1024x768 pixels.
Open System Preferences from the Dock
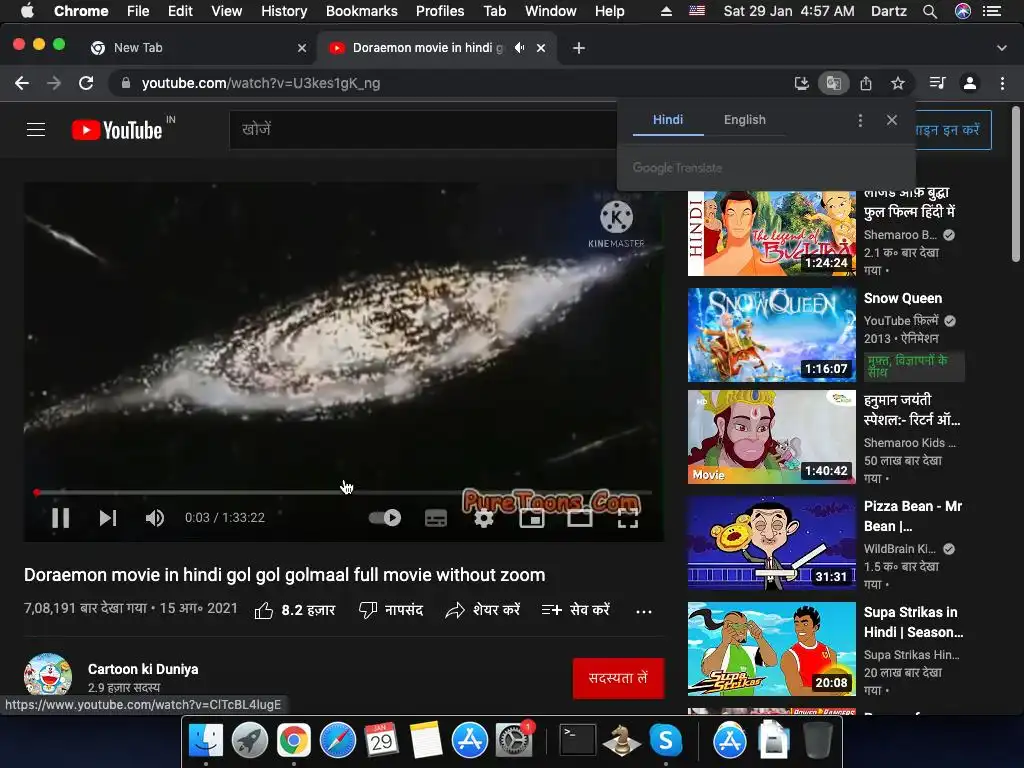pyautogui.click(x=514, y=740)
